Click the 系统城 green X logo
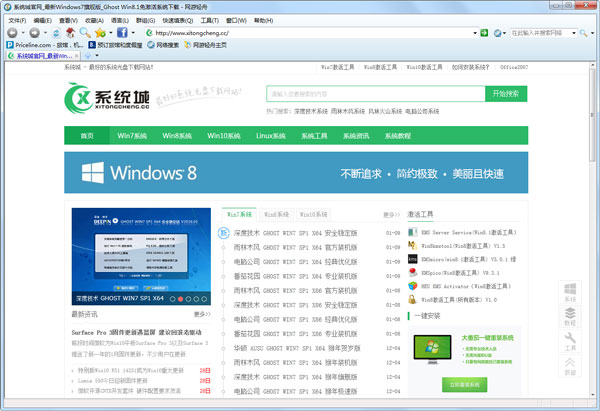Viewport: 600px width, 411px height. click(107, 98)
